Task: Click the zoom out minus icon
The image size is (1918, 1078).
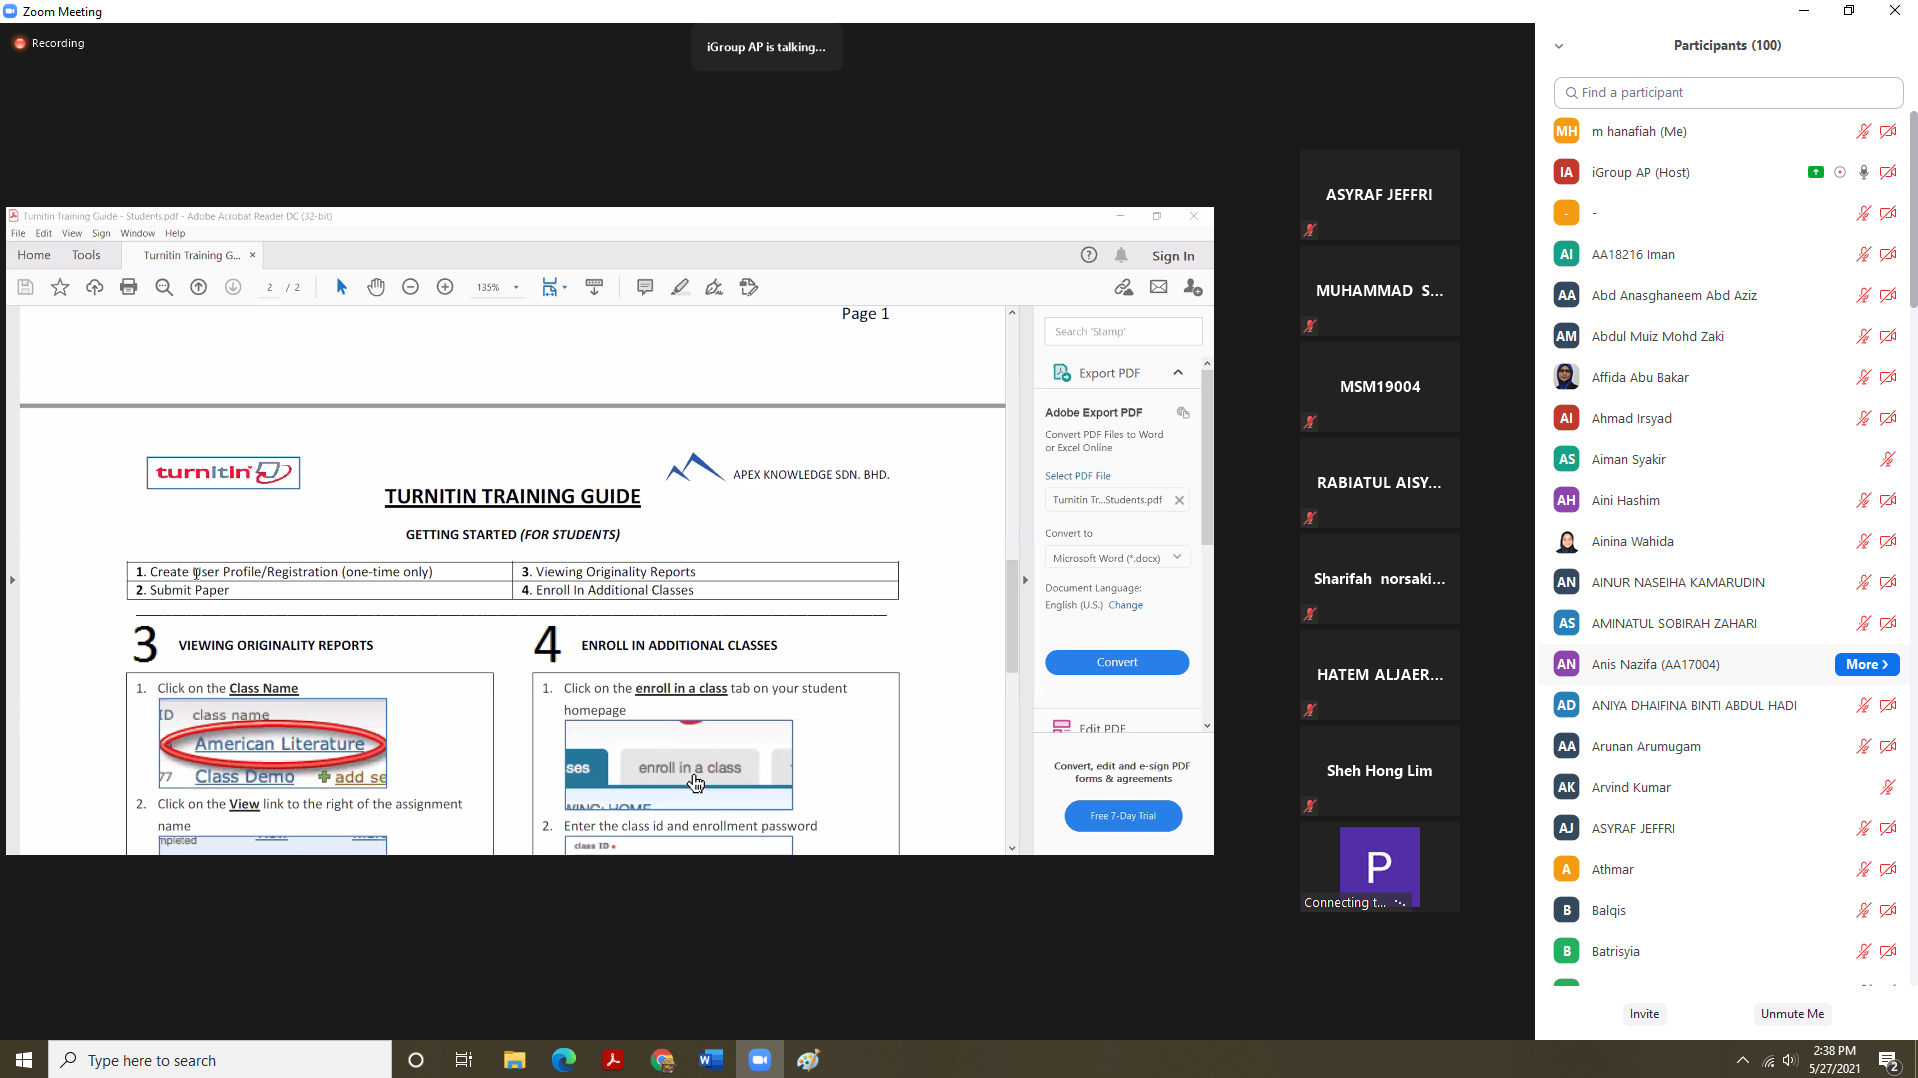Action: pos(410,287)
